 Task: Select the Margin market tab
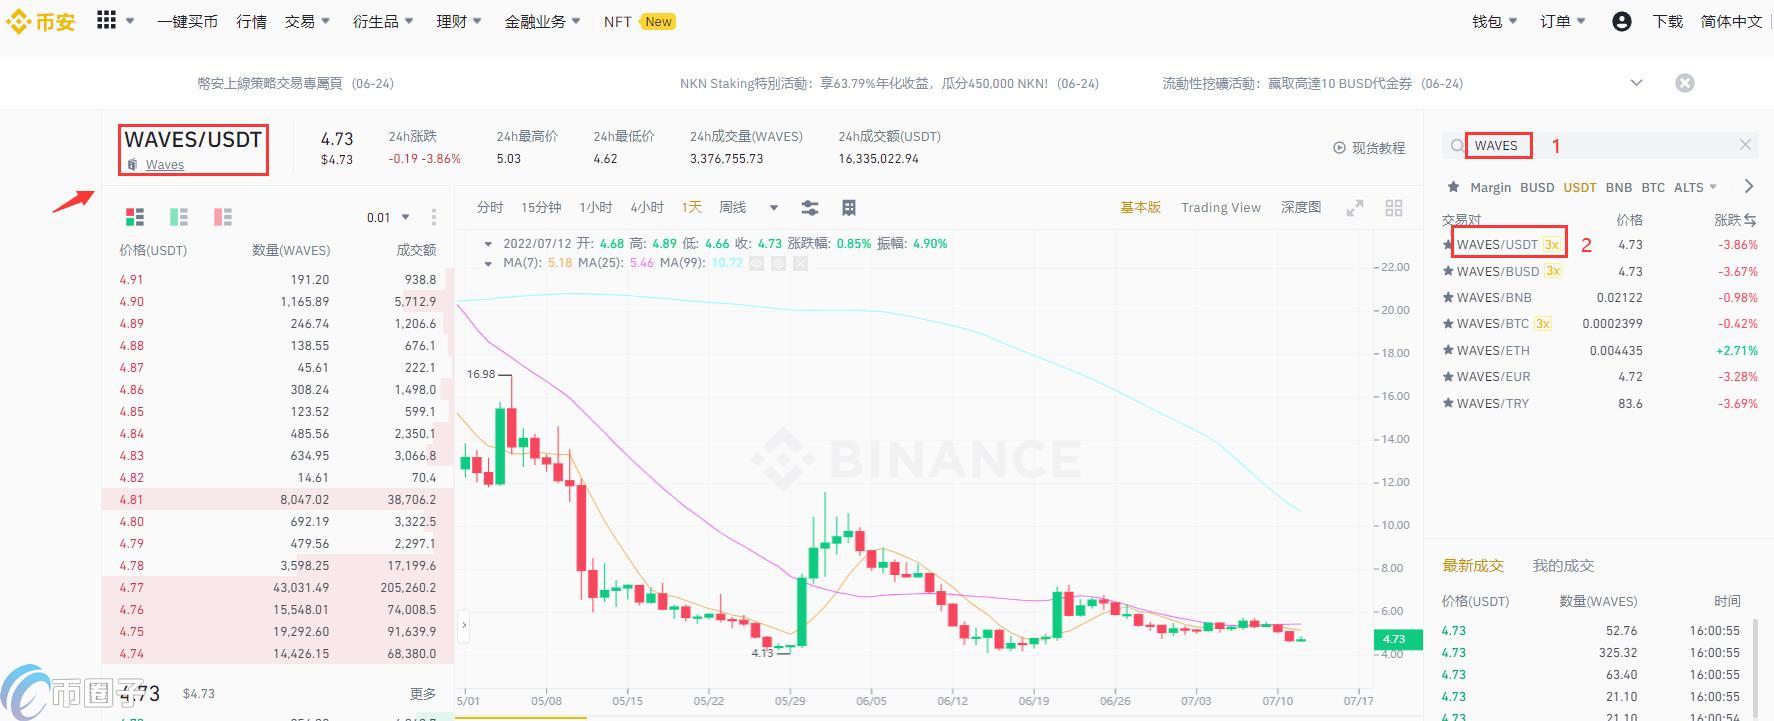click(x=1491, y=187)
